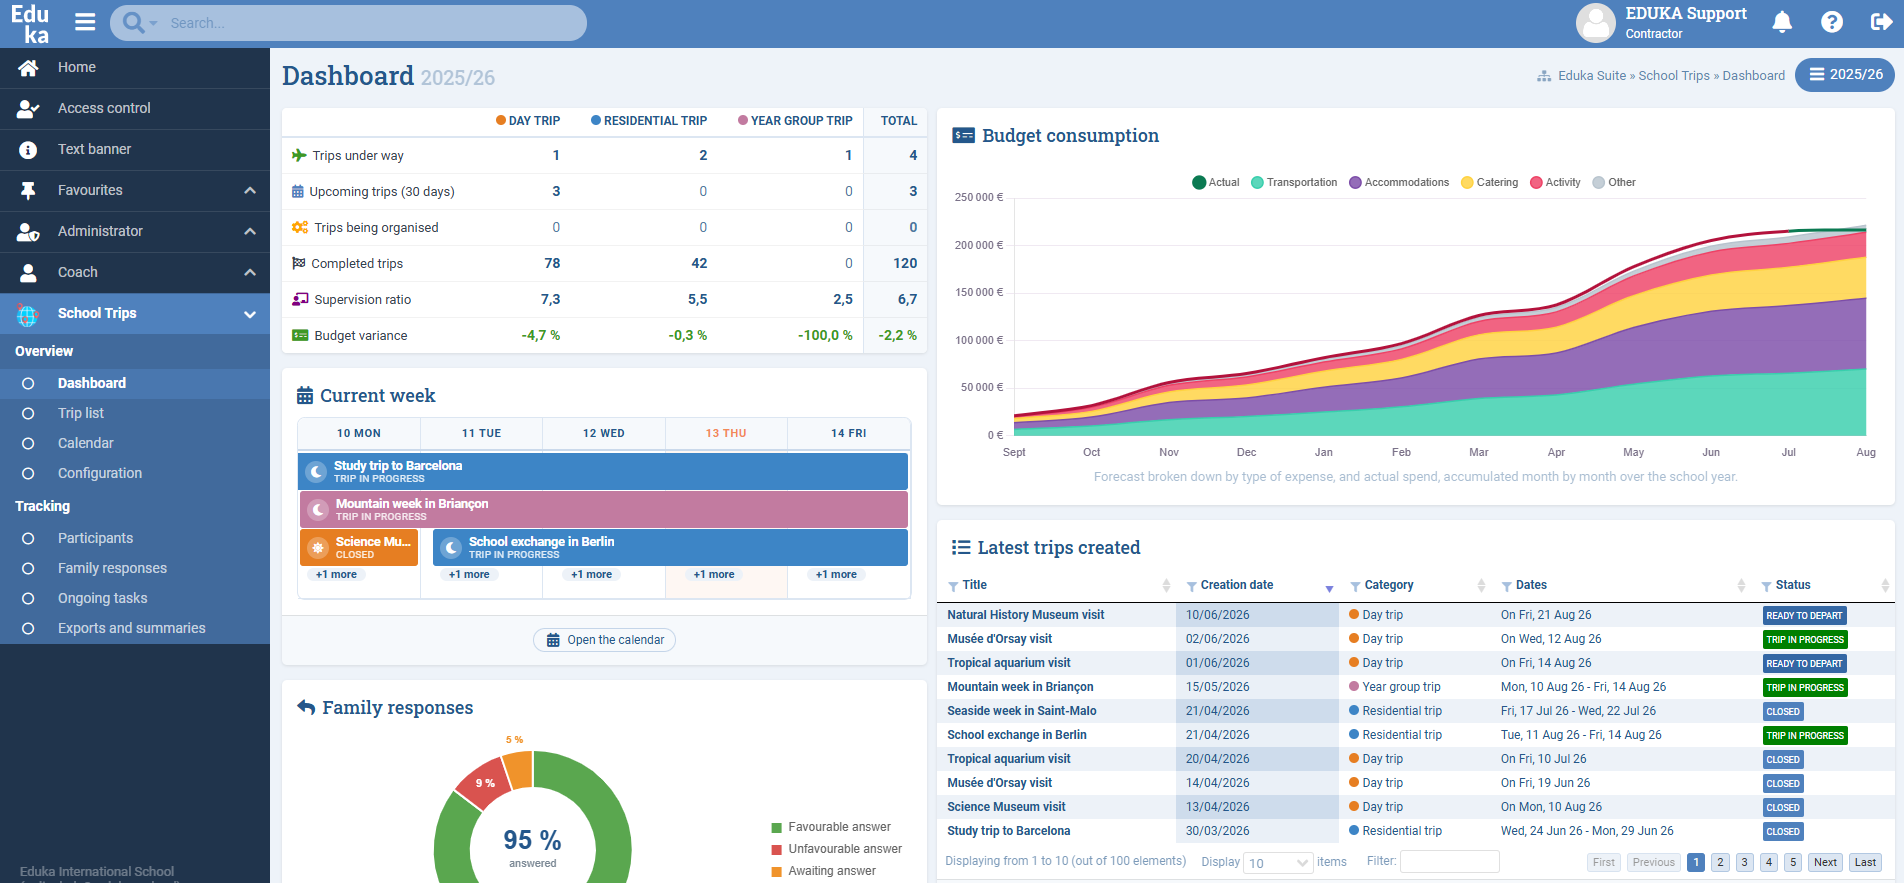Viewport: 1904px width, 883px height.
Task: Click the search magnifier icon
Action: pos(133,22)
